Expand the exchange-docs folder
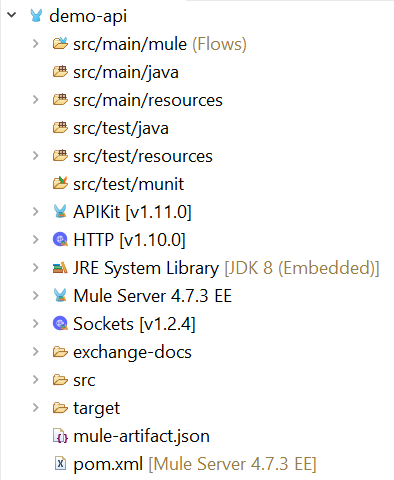This screenshot has height=480, width=394. tap(36, 352)
